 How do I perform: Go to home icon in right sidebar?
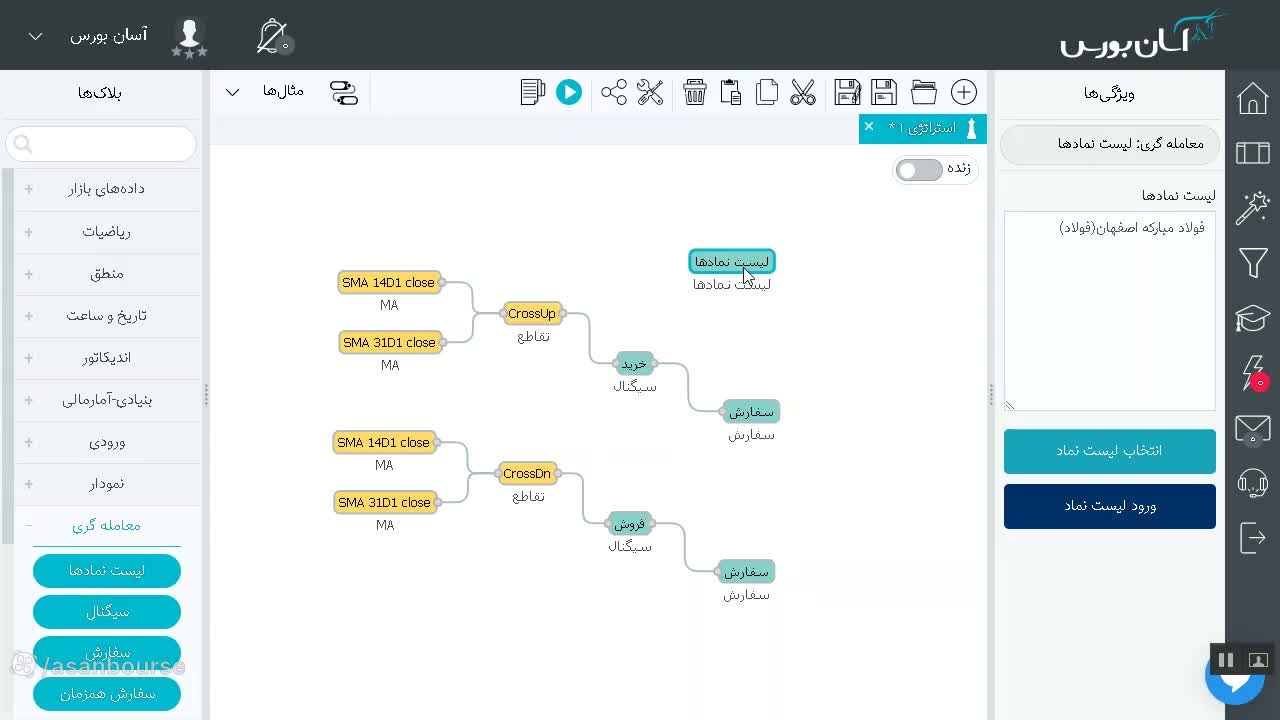(x=1253, y=98)
